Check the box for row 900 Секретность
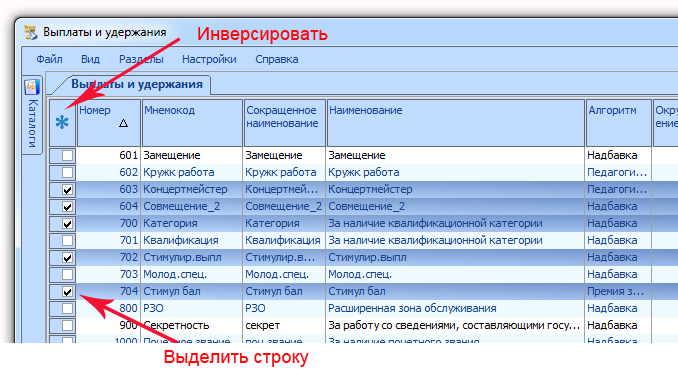The height and width of the screenshot is (374, 678). pyautogui.click(x=67, y=326)
